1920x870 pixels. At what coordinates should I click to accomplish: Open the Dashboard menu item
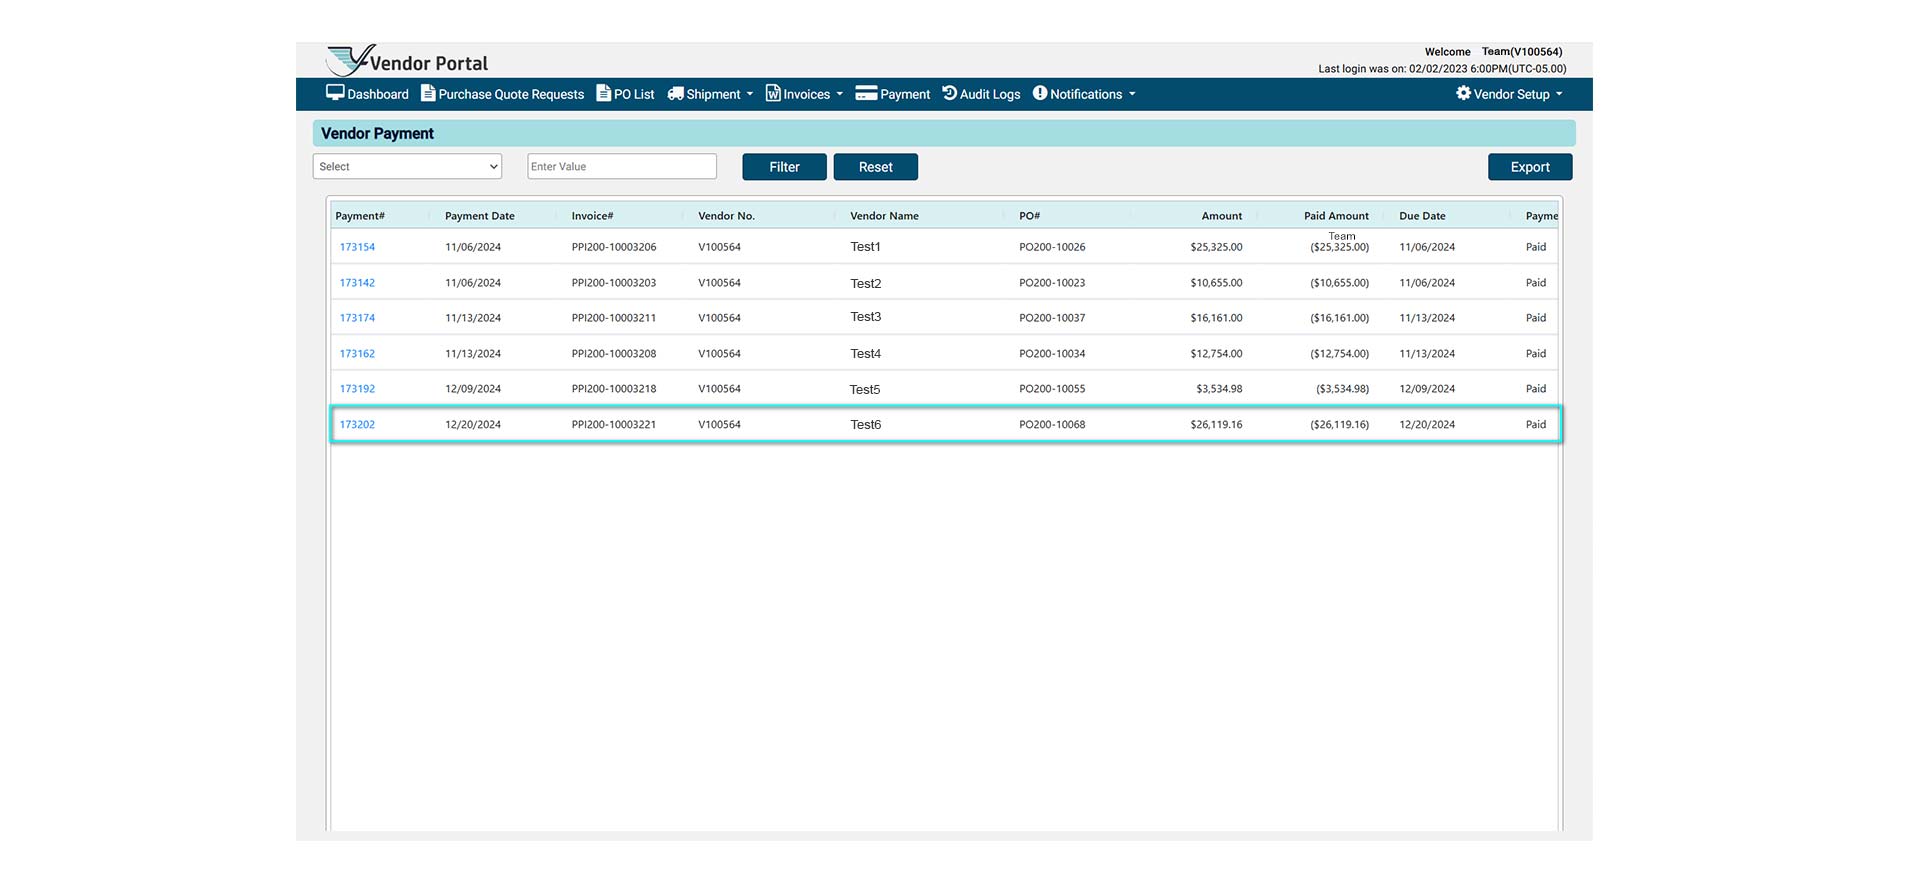(368, 94)
